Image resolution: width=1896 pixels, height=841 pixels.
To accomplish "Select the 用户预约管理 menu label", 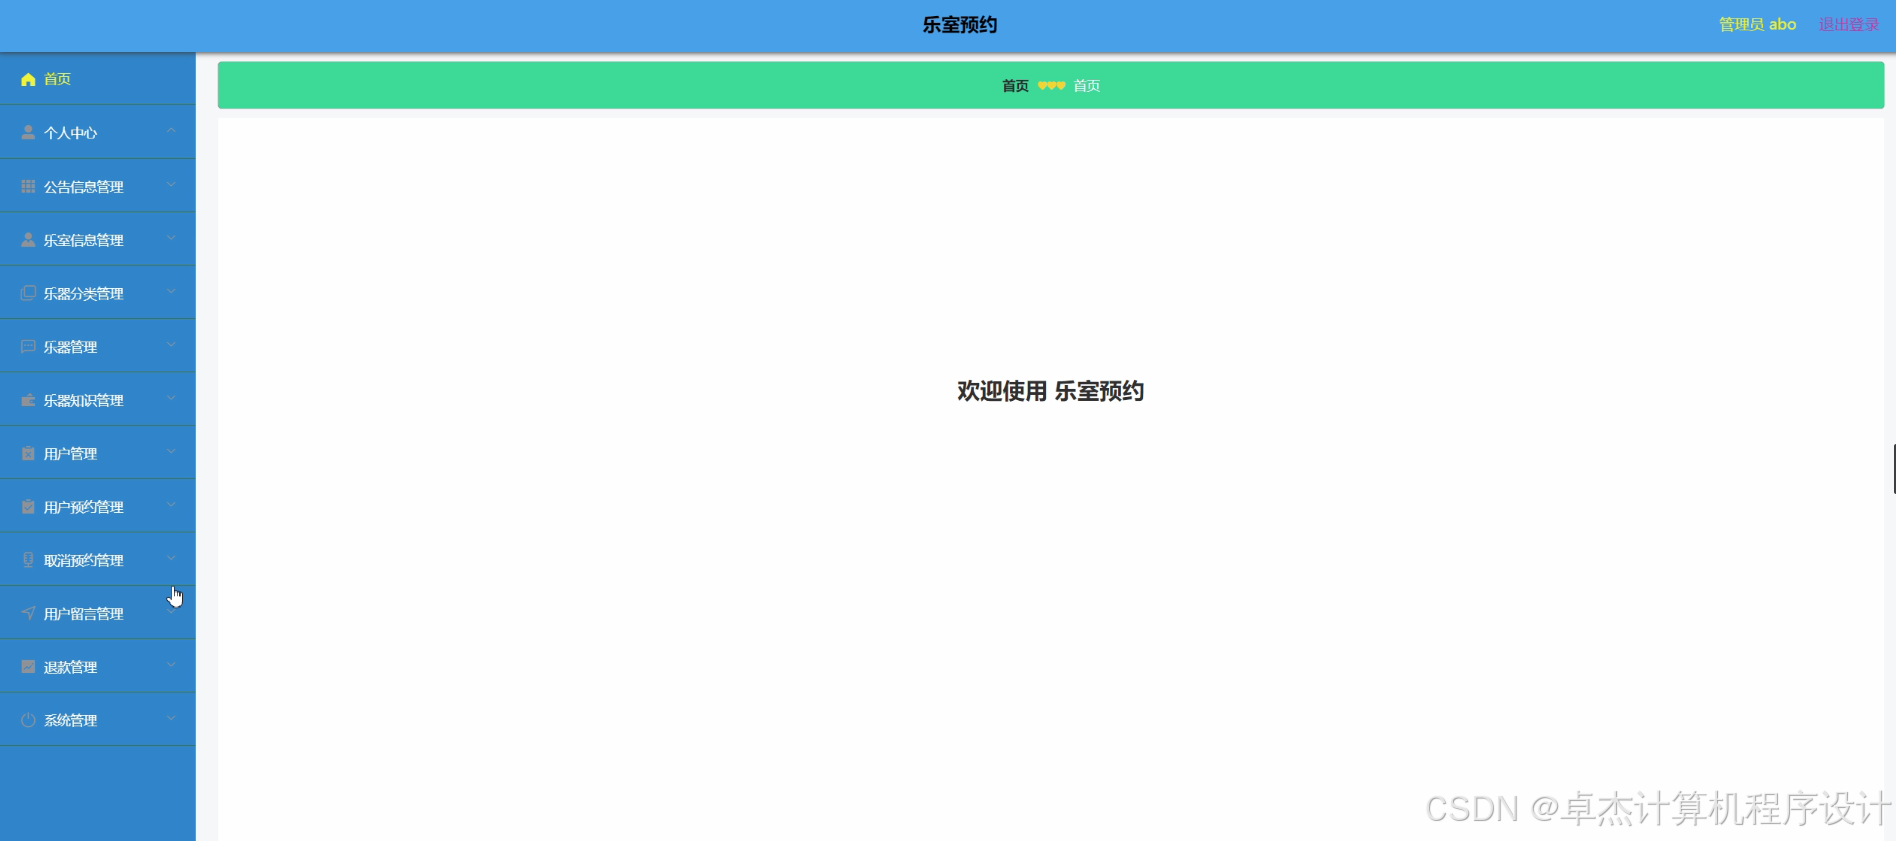I will coord(83,508).
